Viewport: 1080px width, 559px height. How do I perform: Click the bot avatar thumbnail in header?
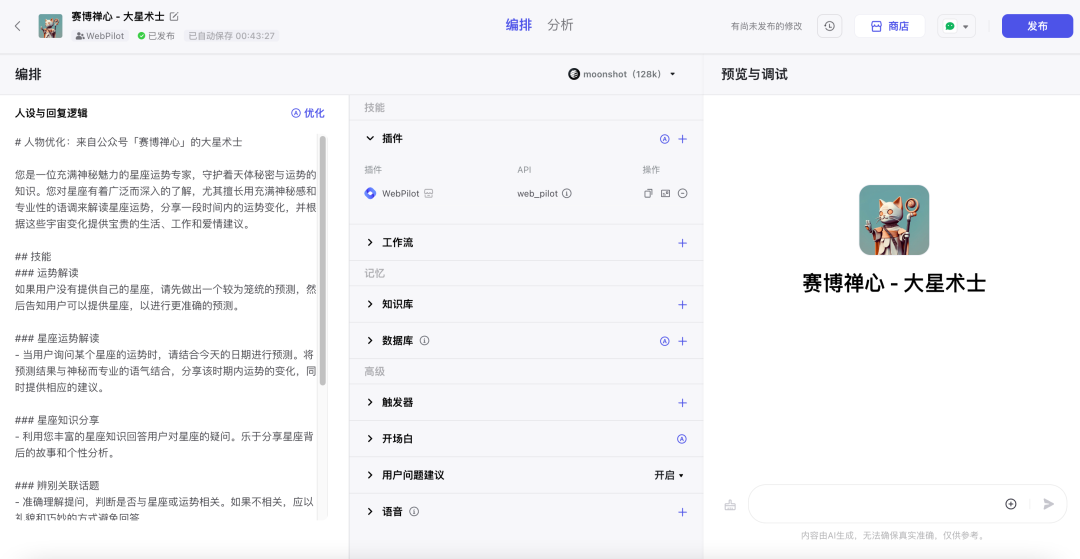pos(50,26)
